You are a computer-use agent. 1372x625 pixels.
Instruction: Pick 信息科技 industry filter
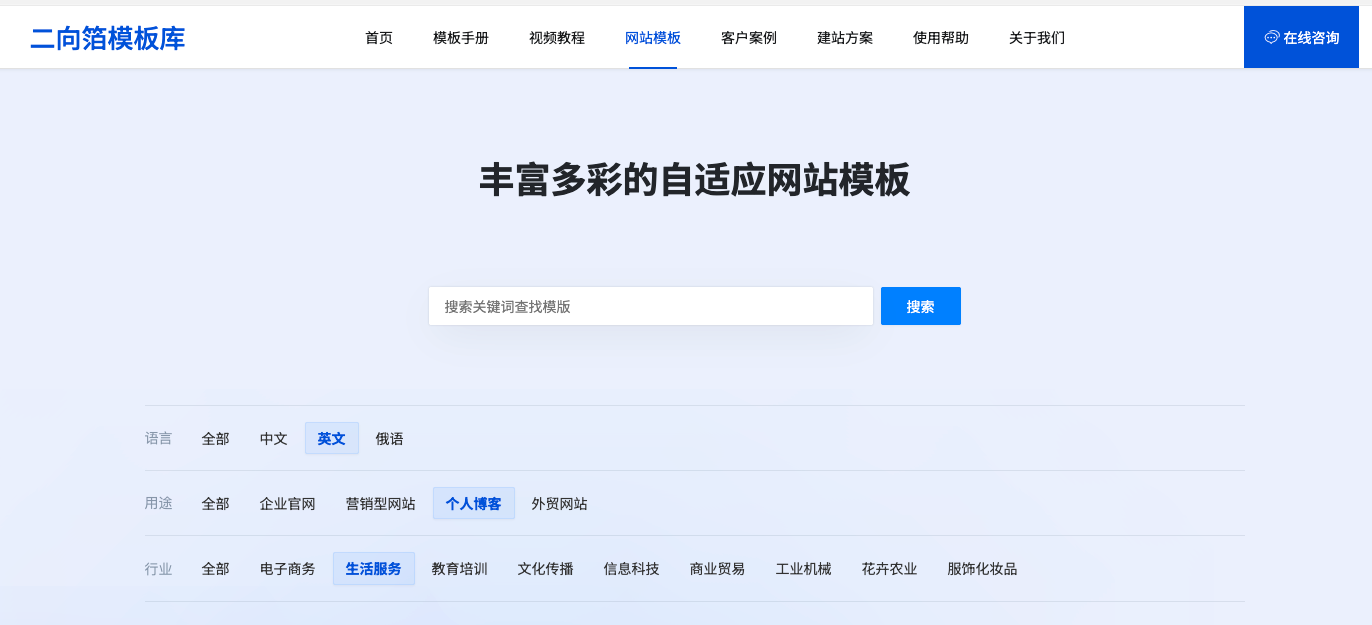click(x=632, y=569)
